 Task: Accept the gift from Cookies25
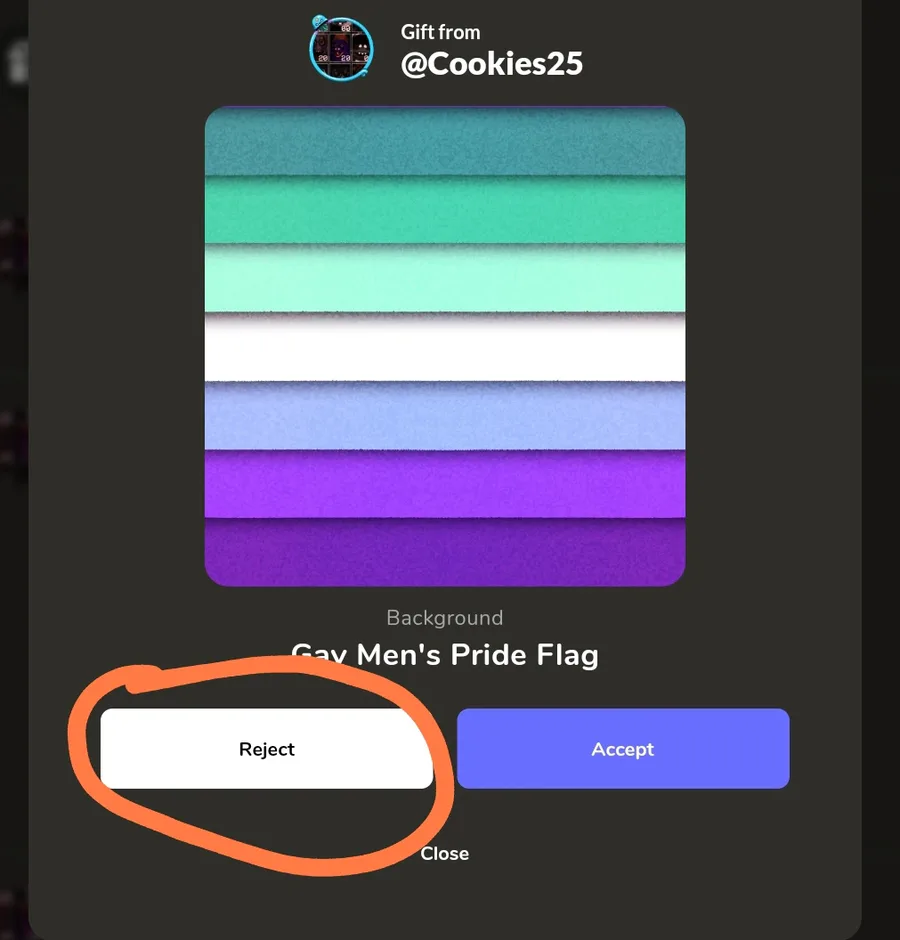coord(623,749)
